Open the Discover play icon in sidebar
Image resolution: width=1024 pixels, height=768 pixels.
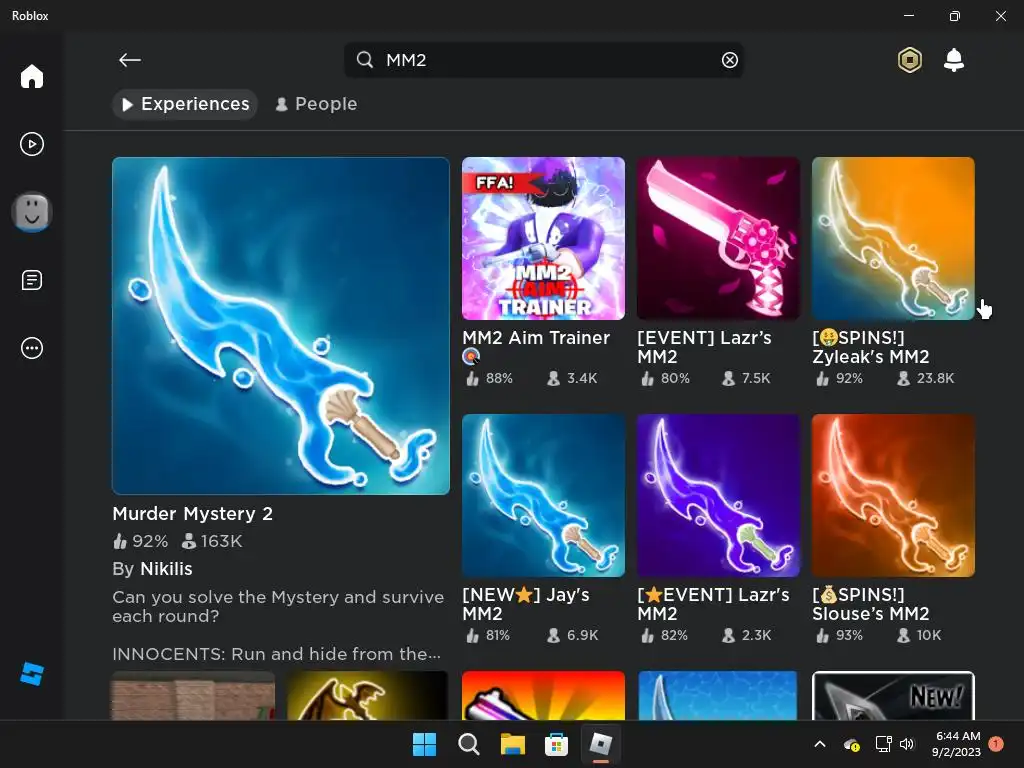coord(31,144)
